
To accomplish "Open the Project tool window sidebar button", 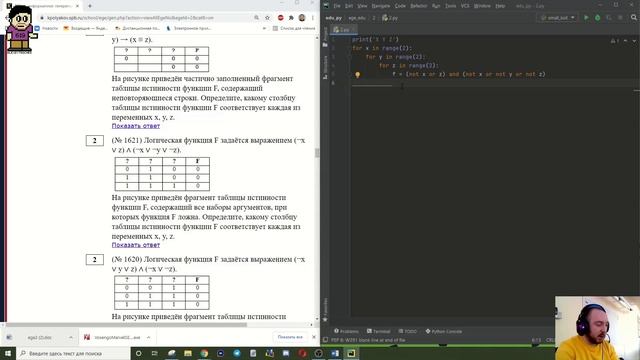I will click(325, 37).
